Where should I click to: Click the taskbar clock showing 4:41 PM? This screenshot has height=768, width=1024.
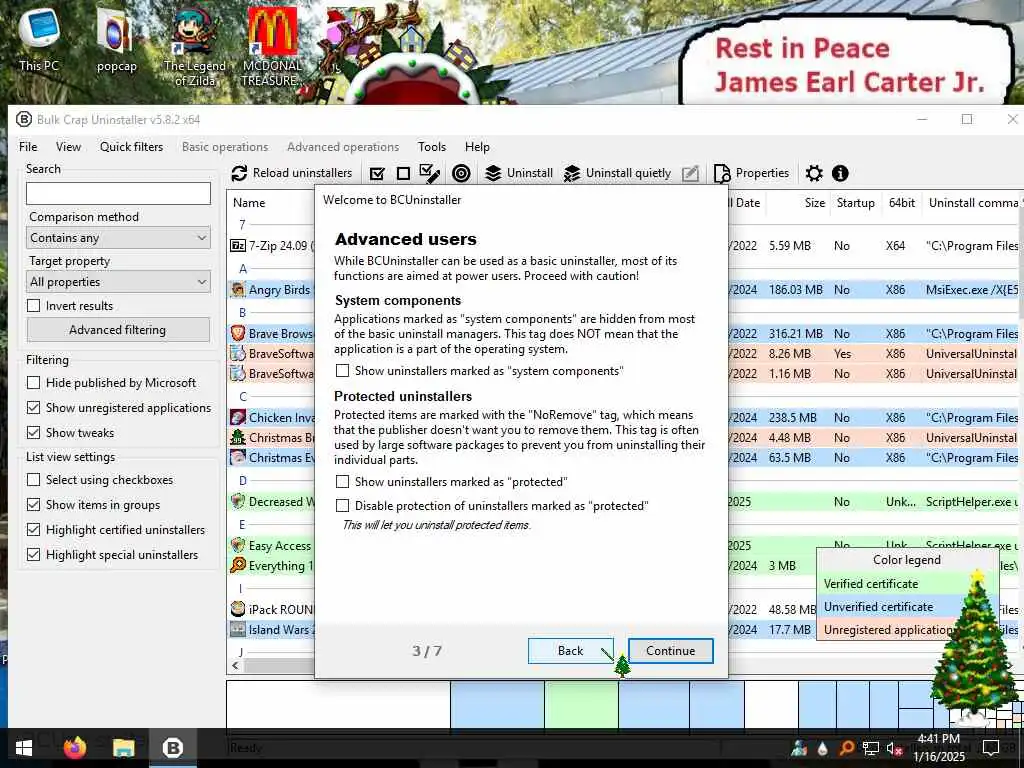938,748
